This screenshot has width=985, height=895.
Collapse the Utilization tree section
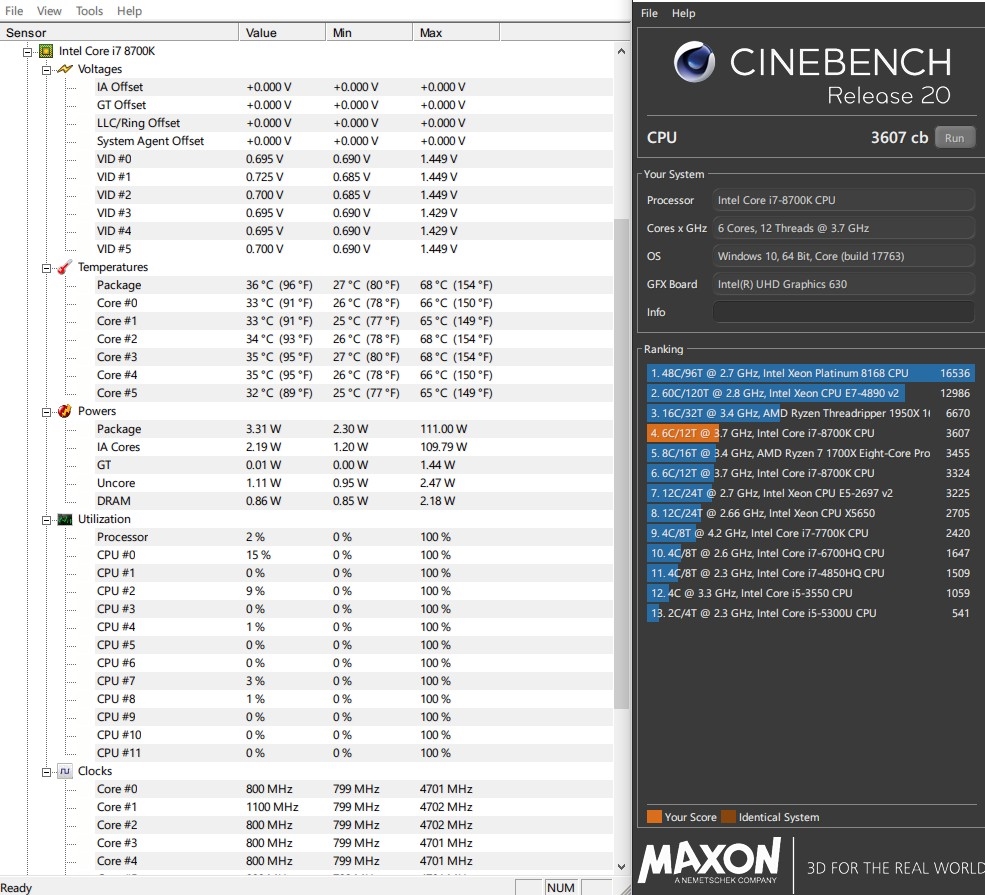pyautogui.click(x=46, y=520)
